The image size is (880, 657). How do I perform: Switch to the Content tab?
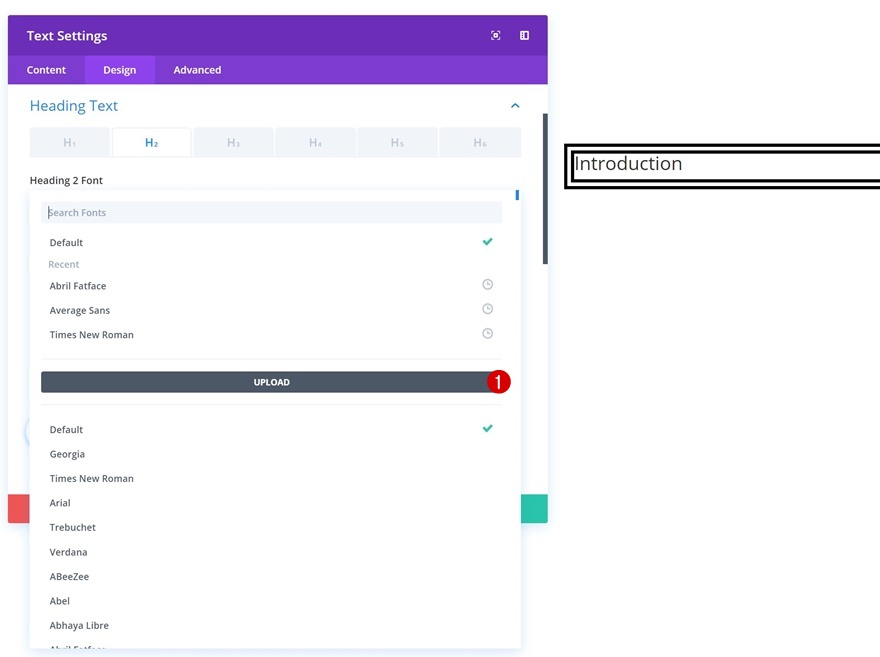point(46,70)
